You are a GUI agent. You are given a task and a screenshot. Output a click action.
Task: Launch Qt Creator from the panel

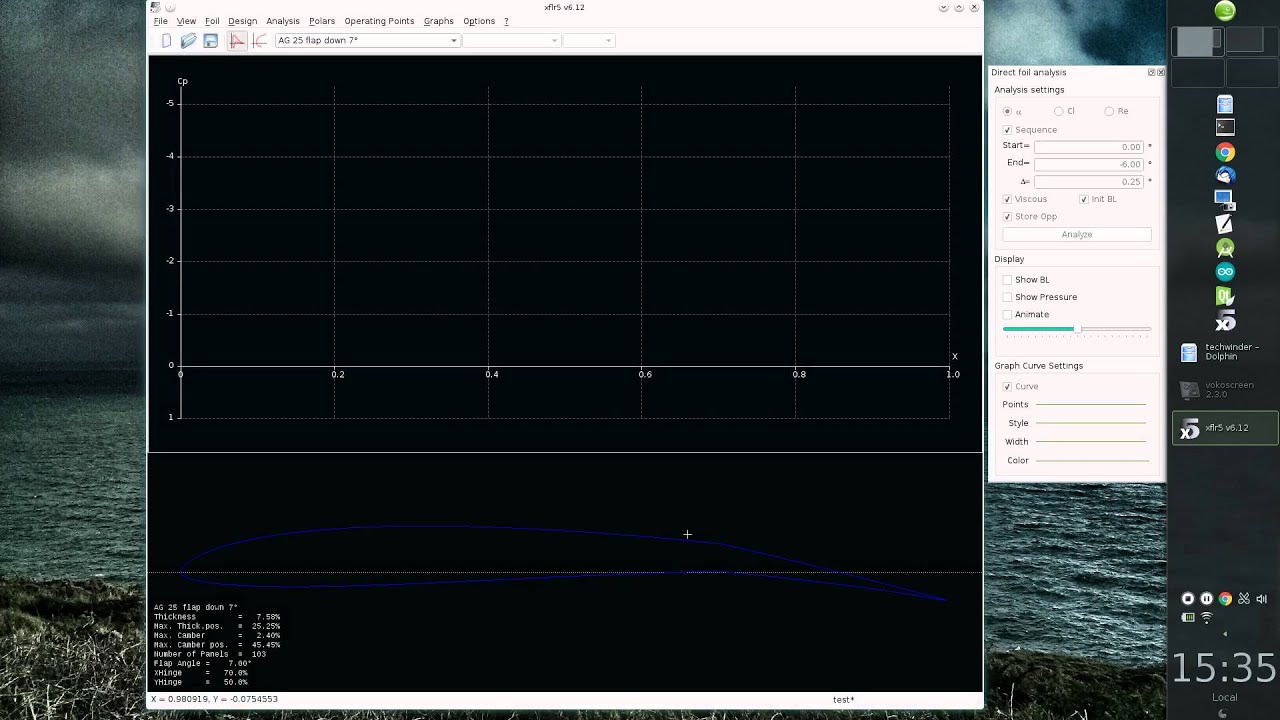(x=1225, y=296)
